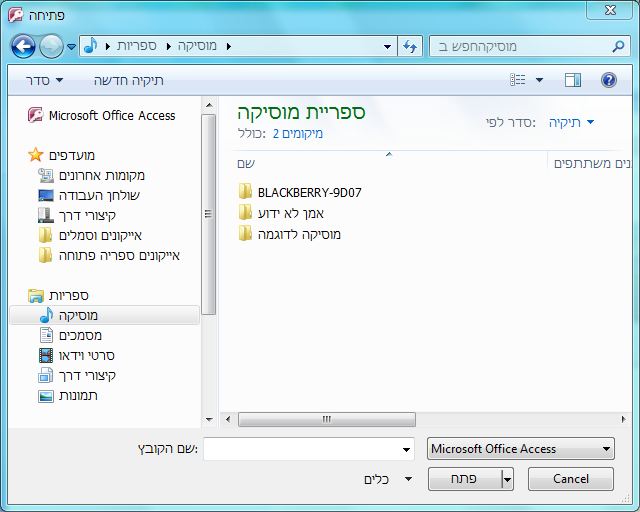Viewport: 640px width, 512px height.
Task: Select the אמן לא ידוע folder
Action: click(291, 213)
